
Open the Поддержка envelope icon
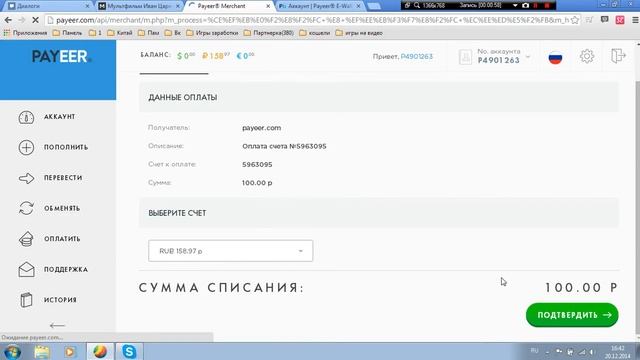[x=26, y=269]
